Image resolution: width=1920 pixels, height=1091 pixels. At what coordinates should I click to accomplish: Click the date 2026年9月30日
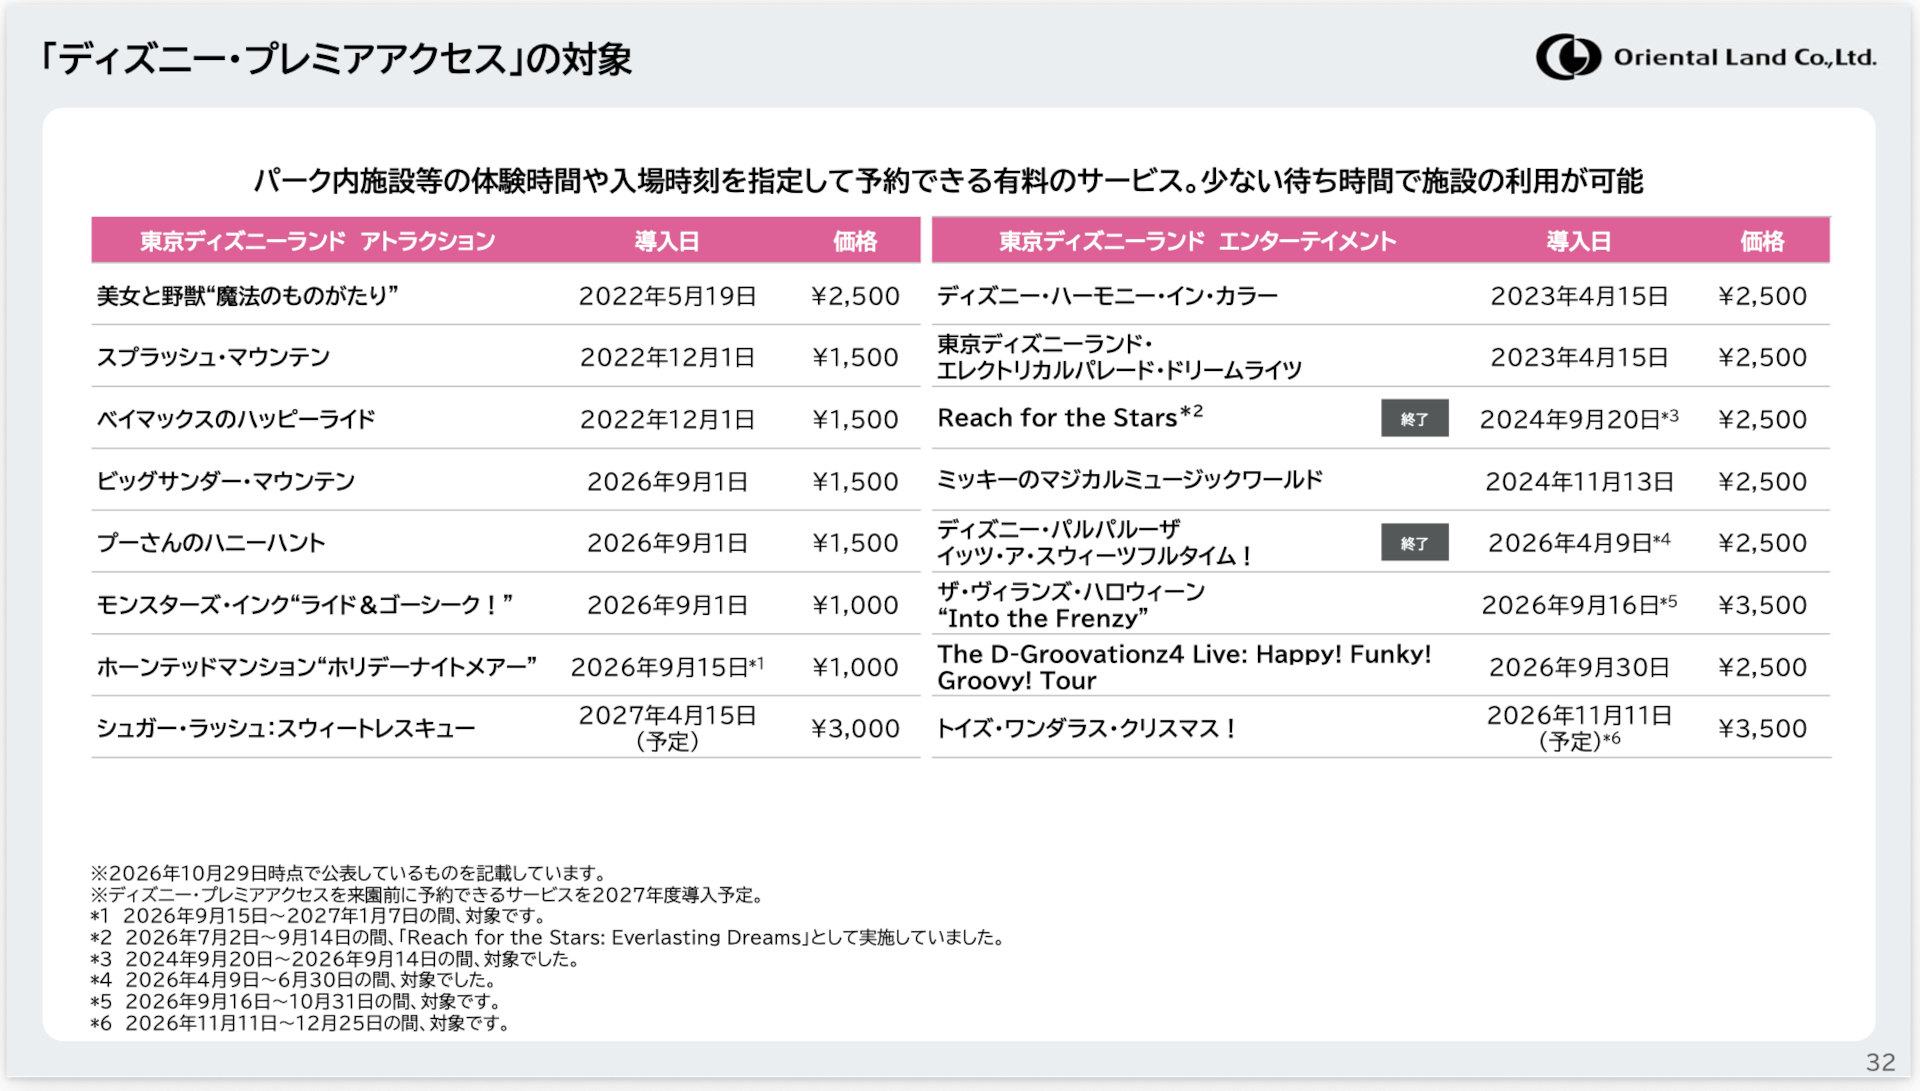[1579, 667]
